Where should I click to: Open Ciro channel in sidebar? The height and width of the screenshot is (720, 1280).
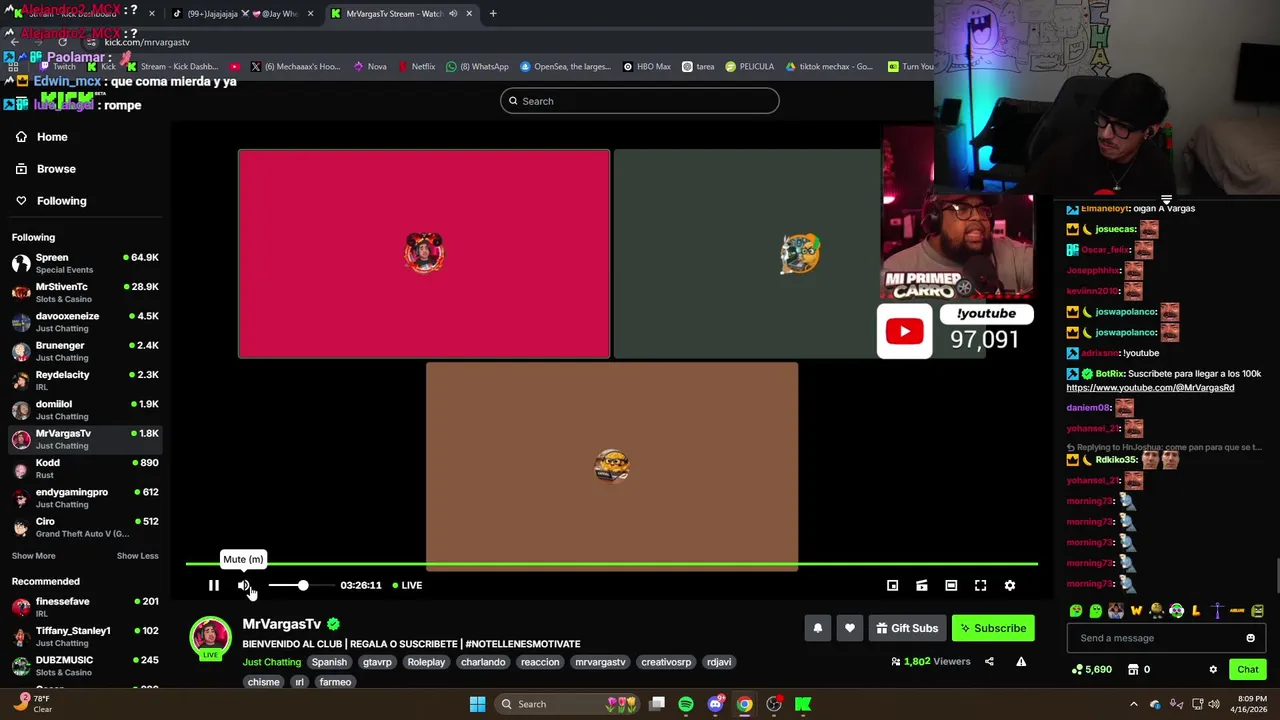click(85, 527)
